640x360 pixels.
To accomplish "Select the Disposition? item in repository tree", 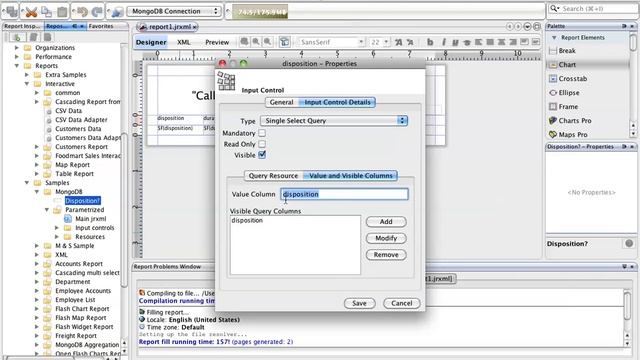I will pos(82,201).
